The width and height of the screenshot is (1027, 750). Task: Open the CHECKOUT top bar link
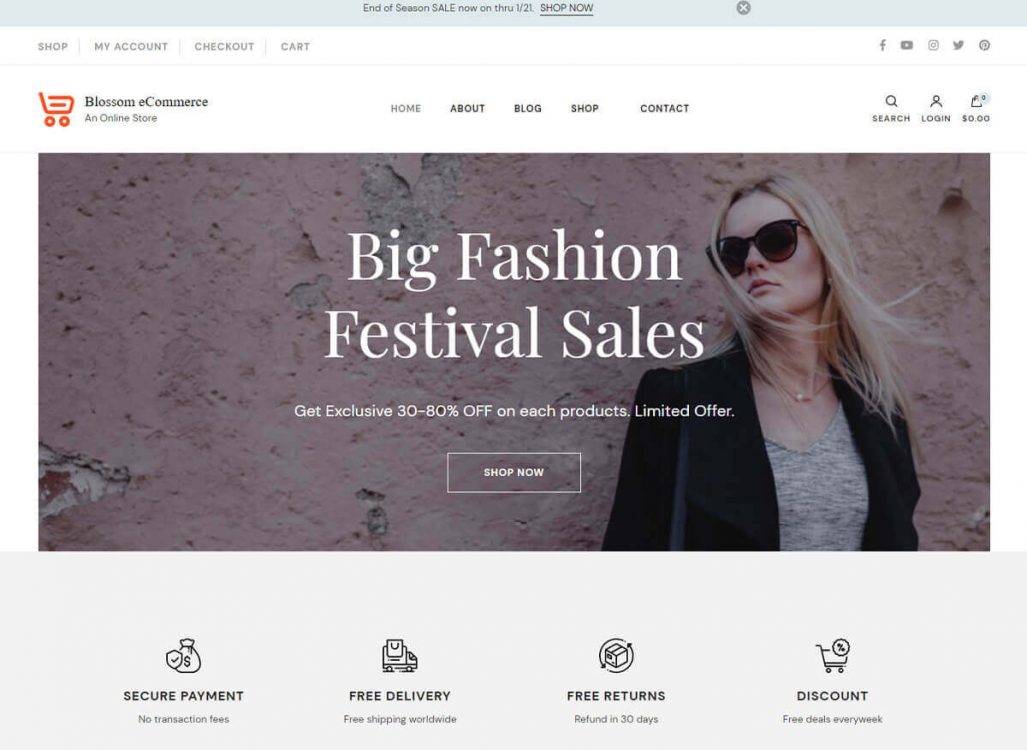point(224,47)
